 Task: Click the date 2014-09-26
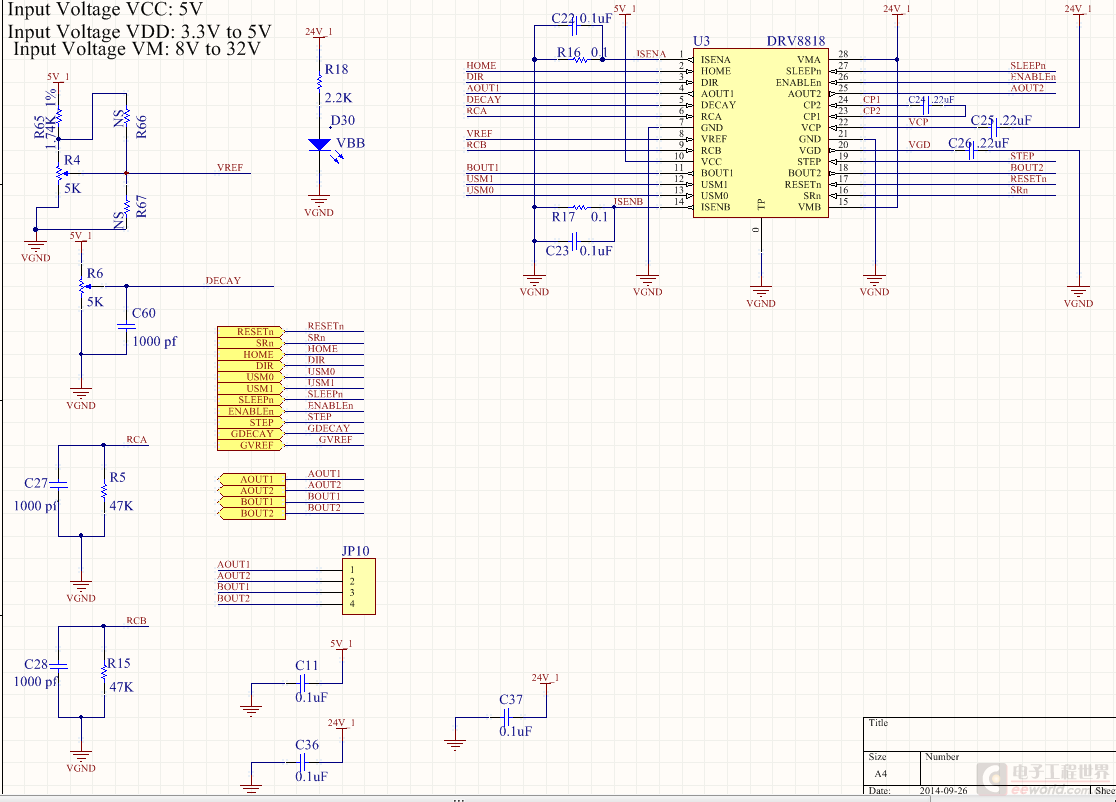(943, 791)
